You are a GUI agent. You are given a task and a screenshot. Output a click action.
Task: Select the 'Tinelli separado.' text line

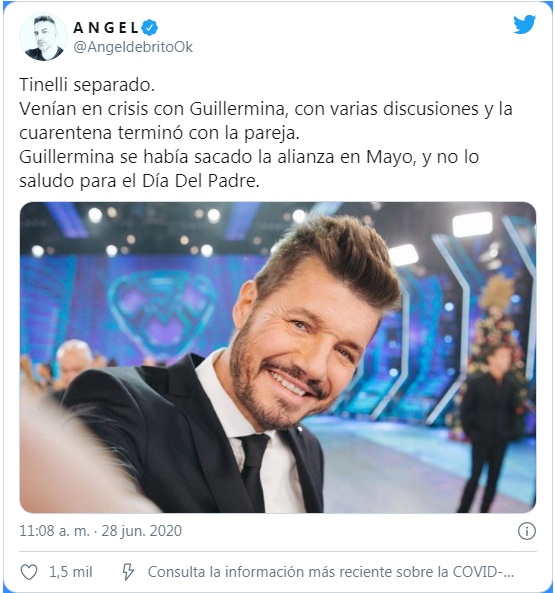coord(87,85)
